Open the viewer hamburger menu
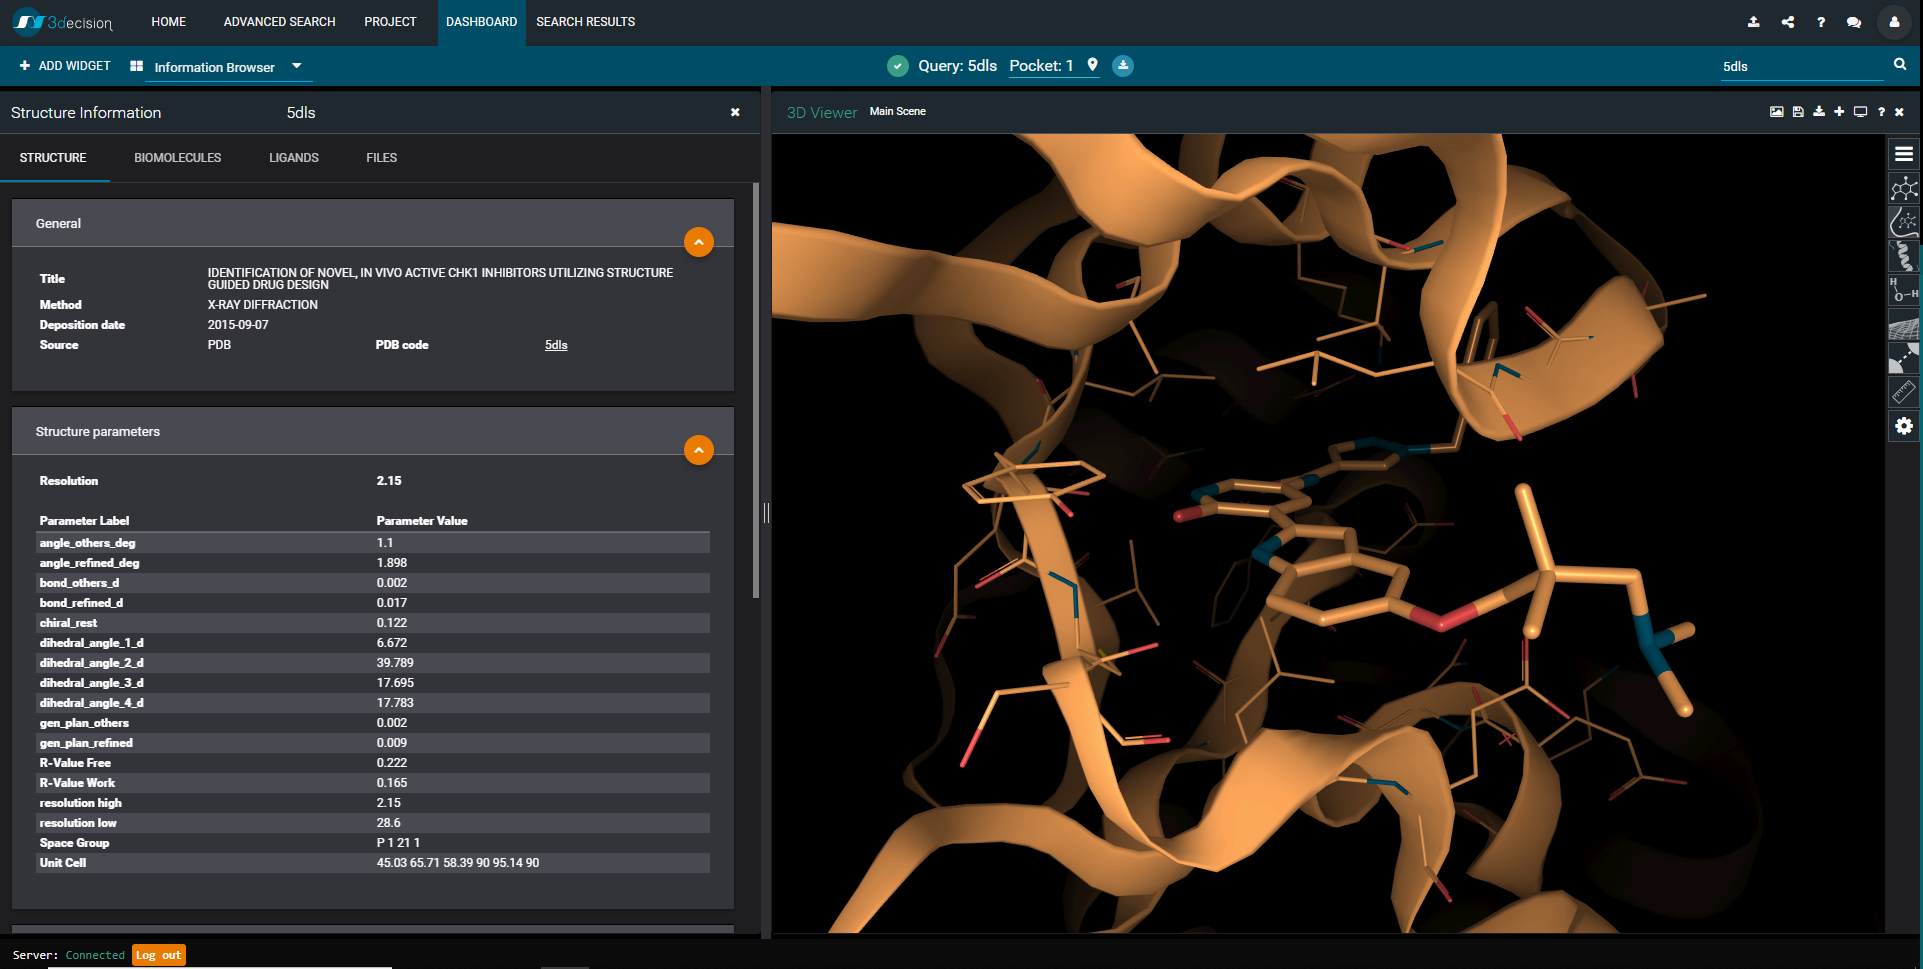The width and height of the screenshot is (1923, 969). pos(1903,154)
